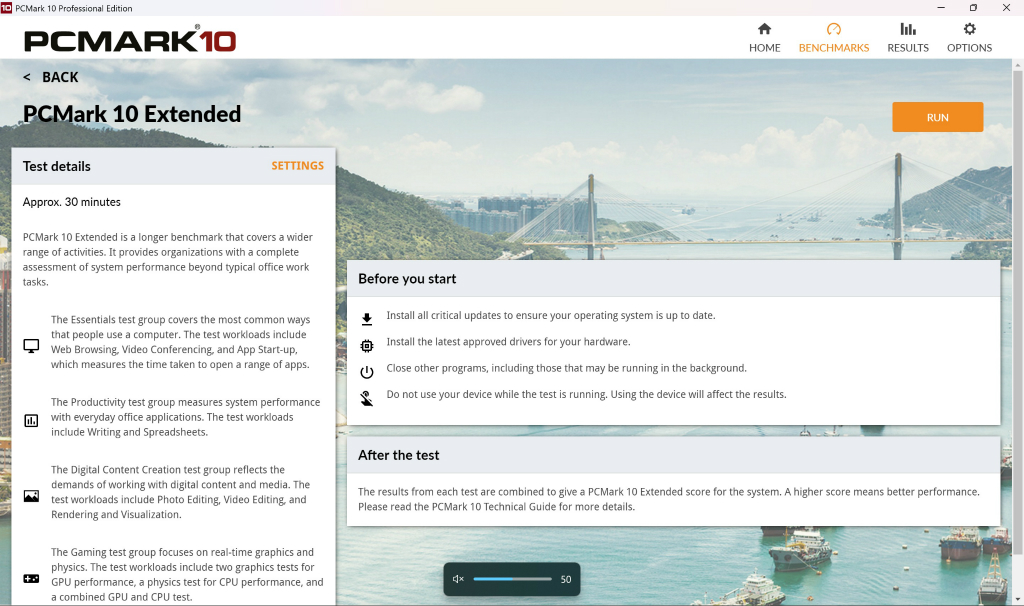Viewport: 1024px width, 606px height.
Task: Click the After the test heading
Action: click(x=398, y=455)
